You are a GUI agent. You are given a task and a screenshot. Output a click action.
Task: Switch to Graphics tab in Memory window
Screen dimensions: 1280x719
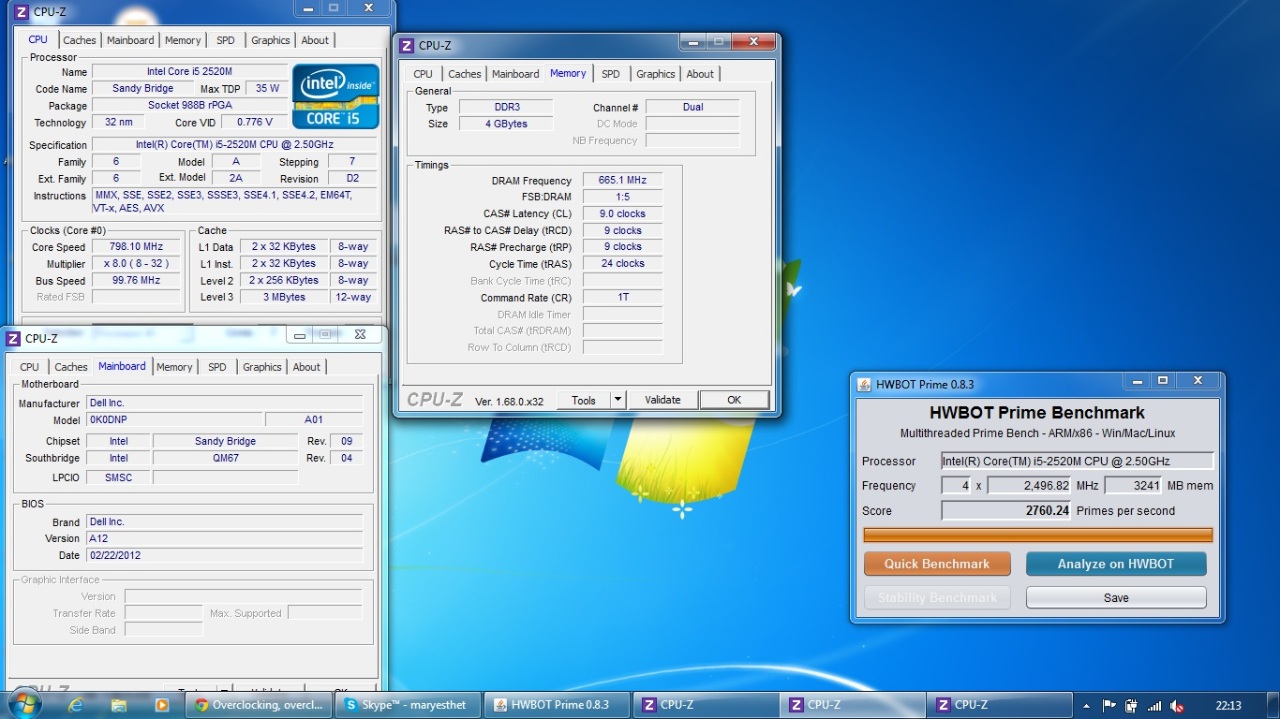coord(655,74)
